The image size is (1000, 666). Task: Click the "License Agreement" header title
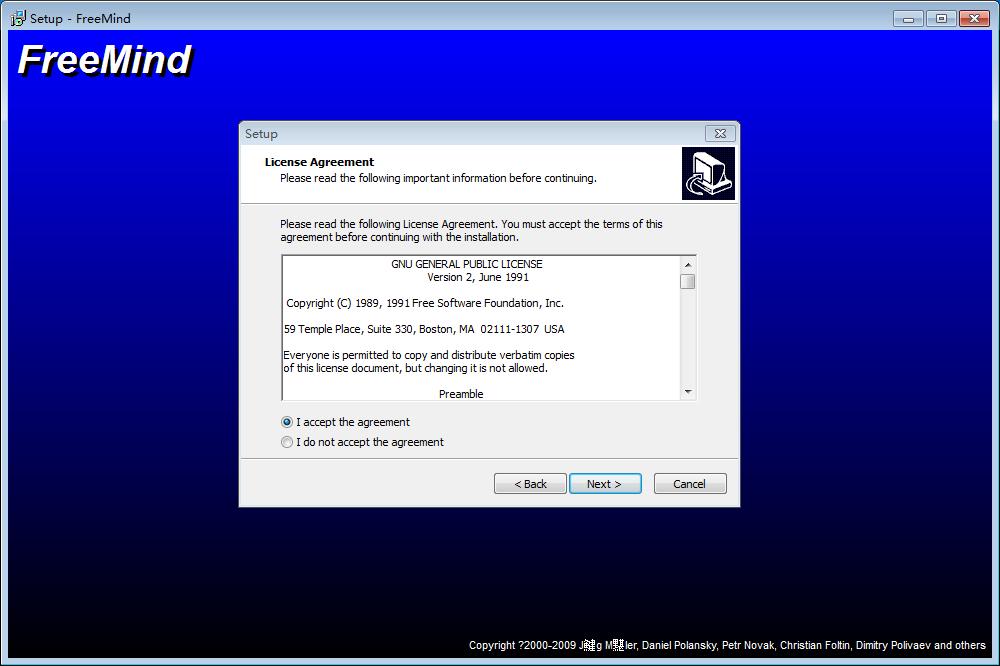tap(320, 162)
